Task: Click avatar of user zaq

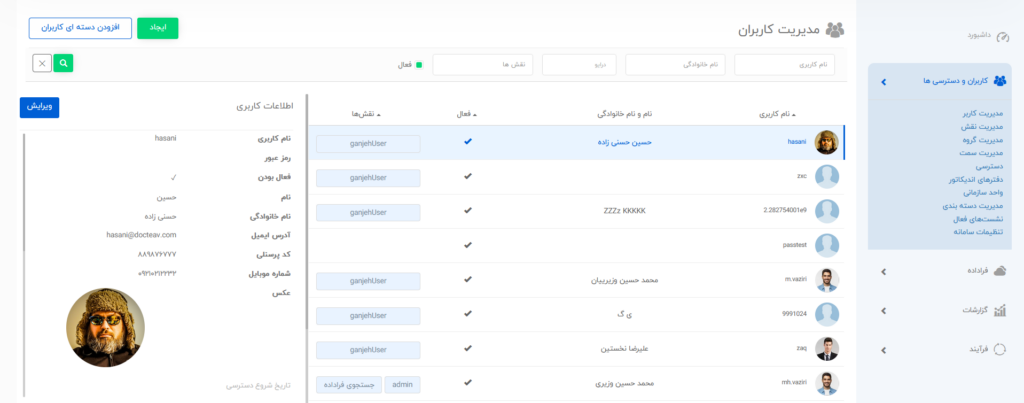Action: point(827,349)
